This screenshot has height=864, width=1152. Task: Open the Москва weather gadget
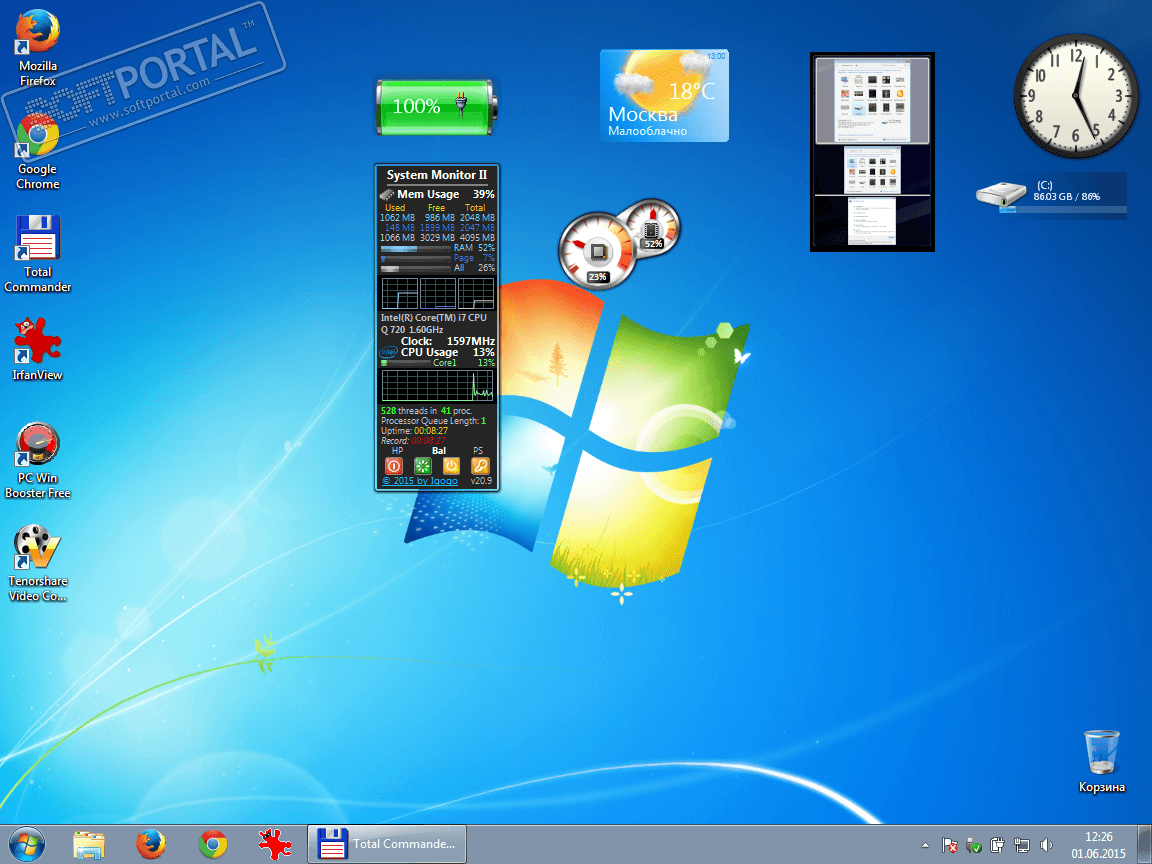coord(664,96)
